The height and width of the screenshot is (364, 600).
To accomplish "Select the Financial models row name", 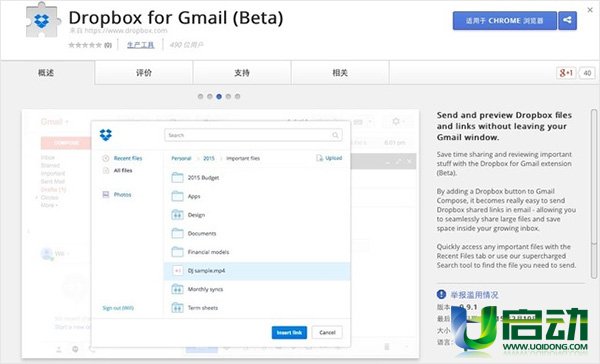I will point(208,252).
